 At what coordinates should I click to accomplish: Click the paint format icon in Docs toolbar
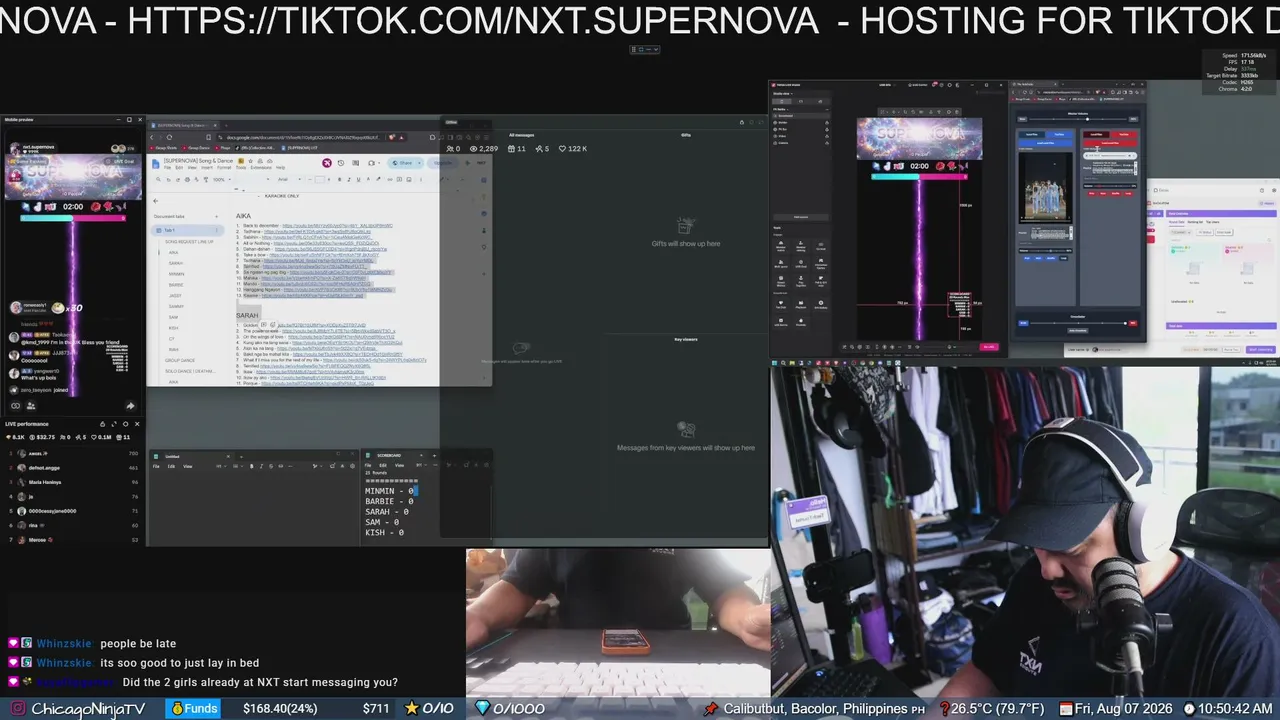click(x=204, y=180)
